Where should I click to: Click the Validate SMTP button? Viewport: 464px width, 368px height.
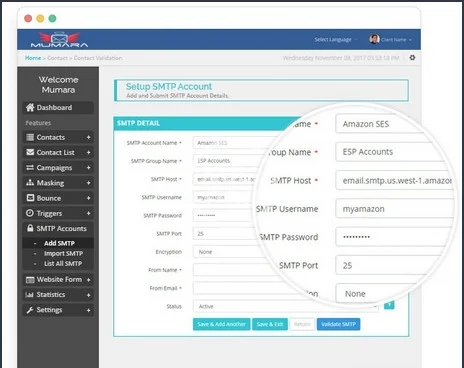coord(338,324)
